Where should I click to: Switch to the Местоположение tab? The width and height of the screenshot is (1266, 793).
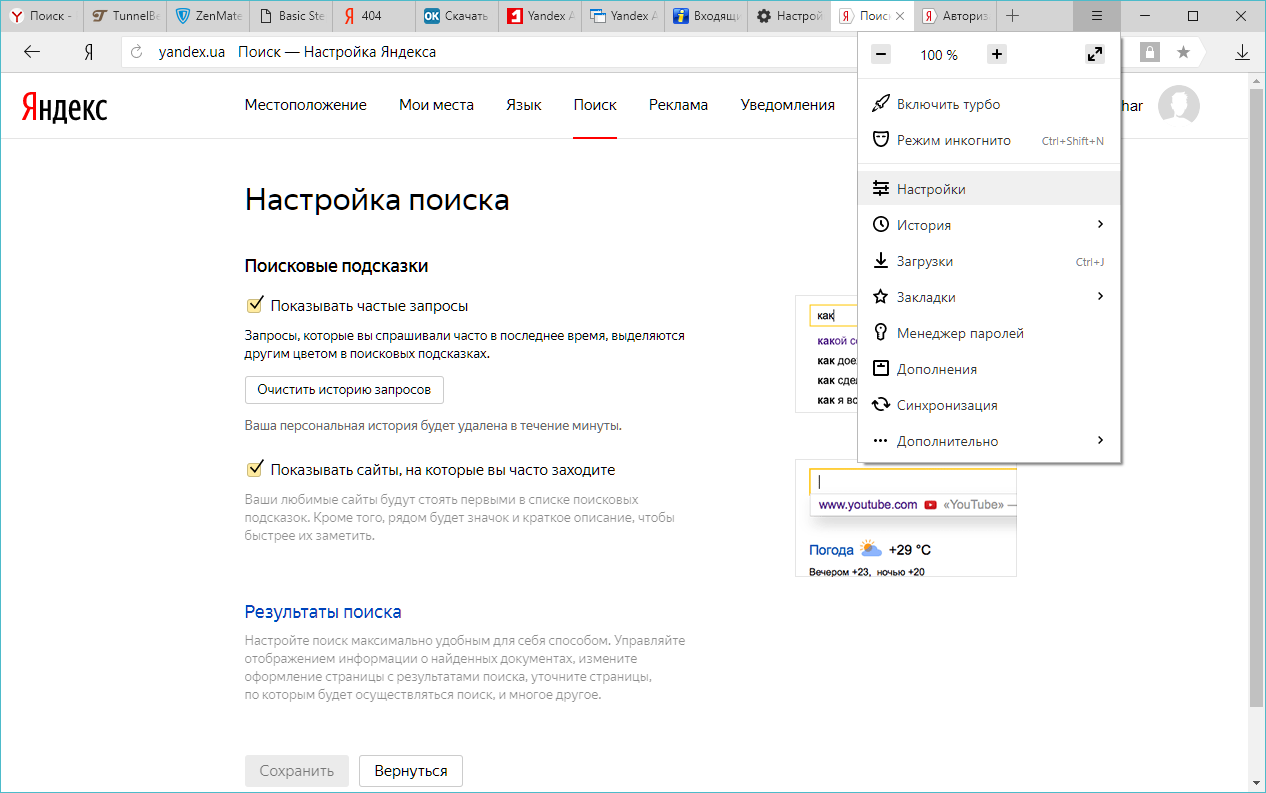[305, 105]
